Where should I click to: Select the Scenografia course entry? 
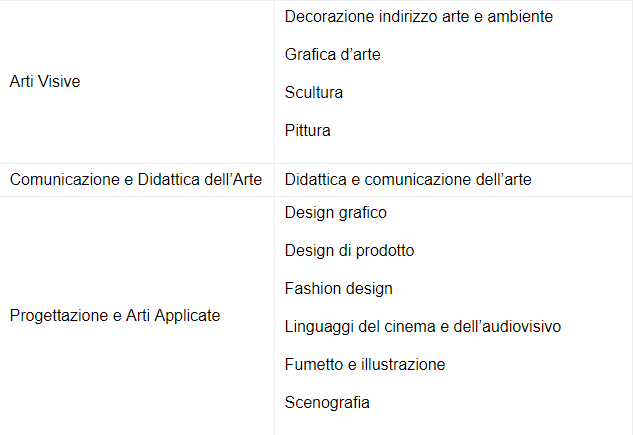327,402
